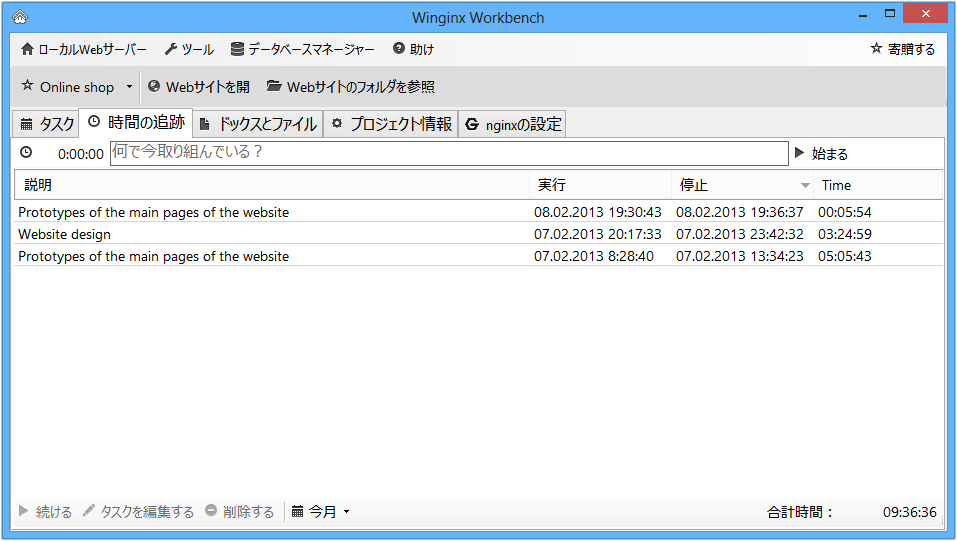Select the 時間の追跡 tab
This screenshot has width=957, height=541.
tap(136, 122)
